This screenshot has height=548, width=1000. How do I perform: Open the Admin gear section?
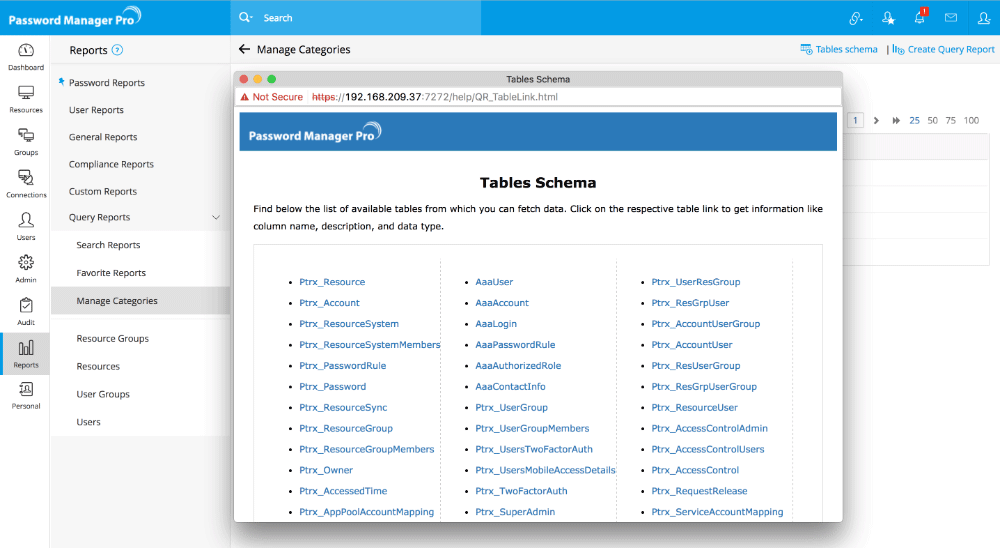26,269
